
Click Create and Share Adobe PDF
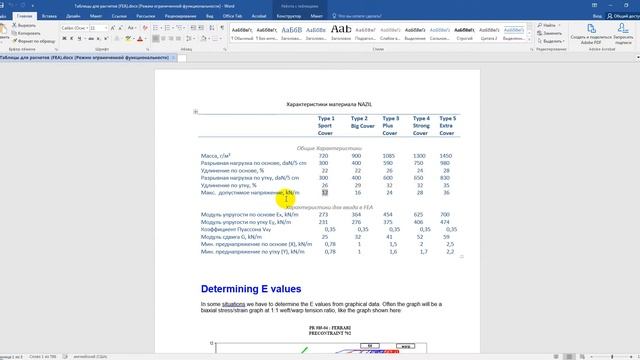[591, 33]
